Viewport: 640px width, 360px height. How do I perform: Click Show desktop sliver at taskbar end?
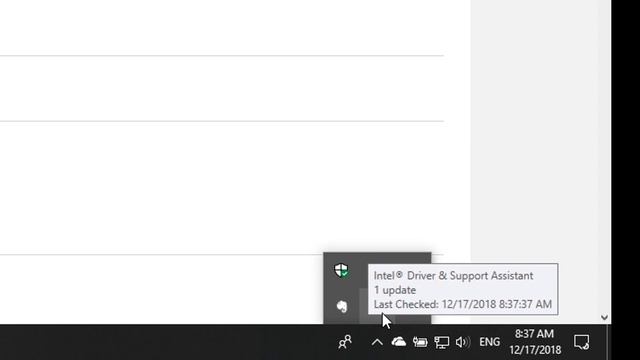point(609,342)
